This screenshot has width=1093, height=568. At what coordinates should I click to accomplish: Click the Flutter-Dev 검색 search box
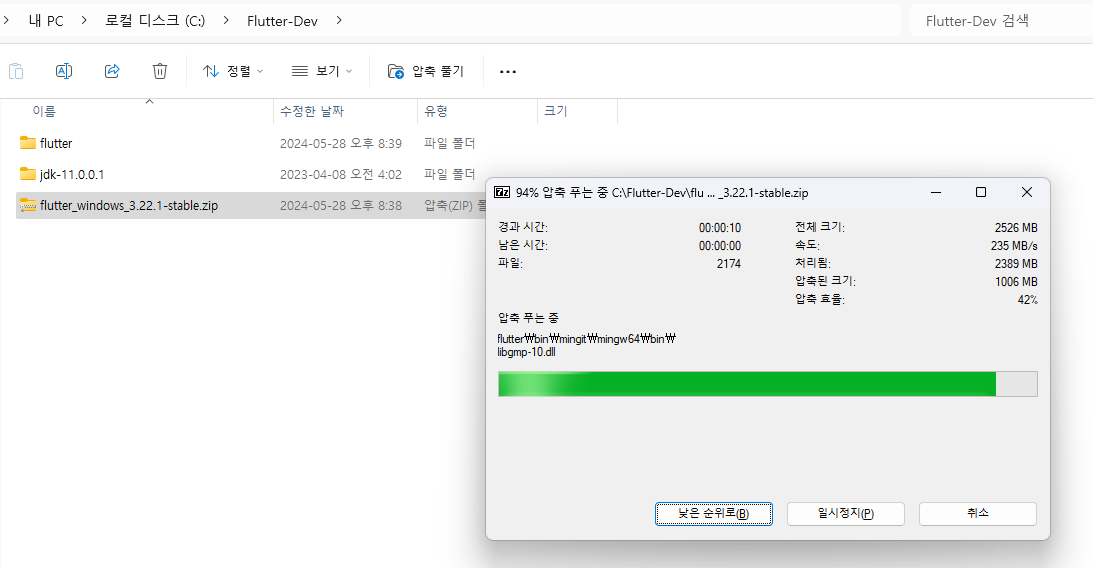(1002, 21)
